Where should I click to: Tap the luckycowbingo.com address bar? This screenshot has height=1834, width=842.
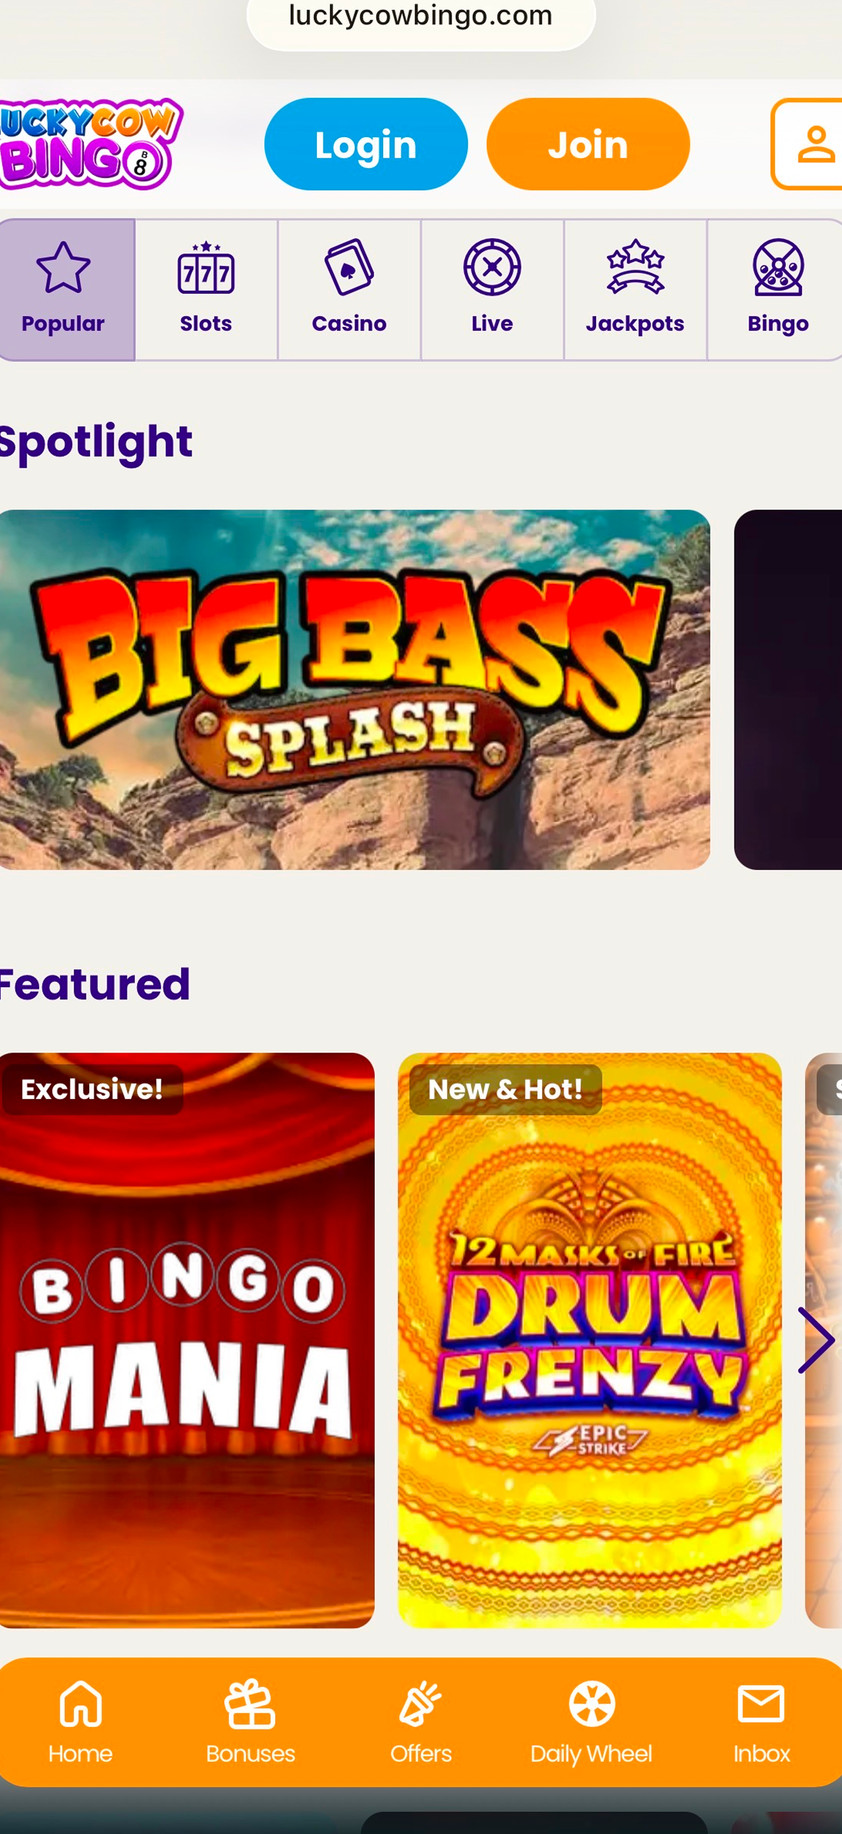pos(421,18)
